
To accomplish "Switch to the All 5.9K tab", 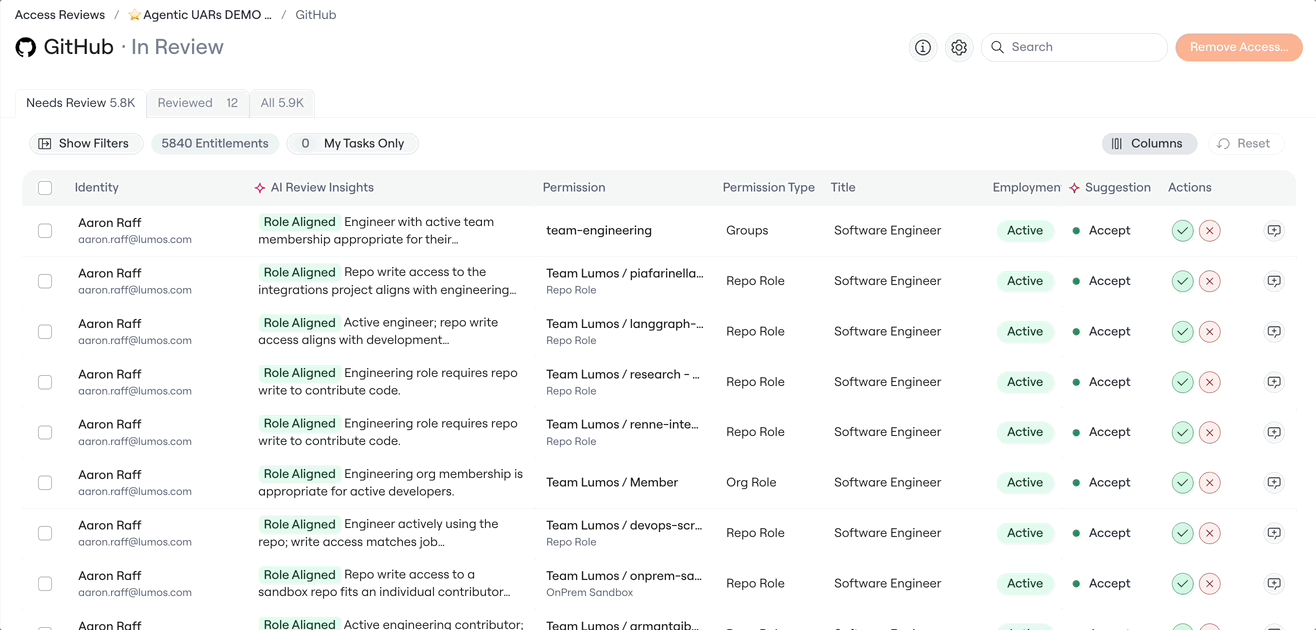I will coord(282,103).
